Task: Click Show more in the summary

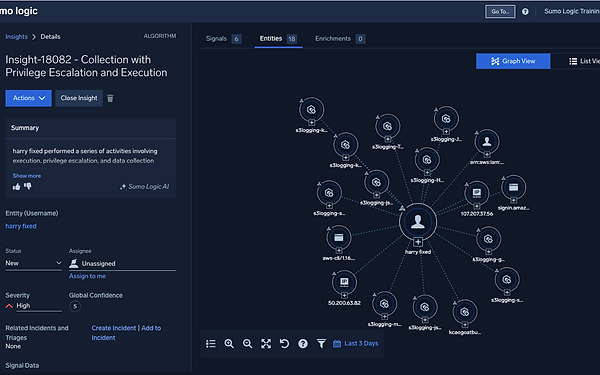Action: point(27,176)
